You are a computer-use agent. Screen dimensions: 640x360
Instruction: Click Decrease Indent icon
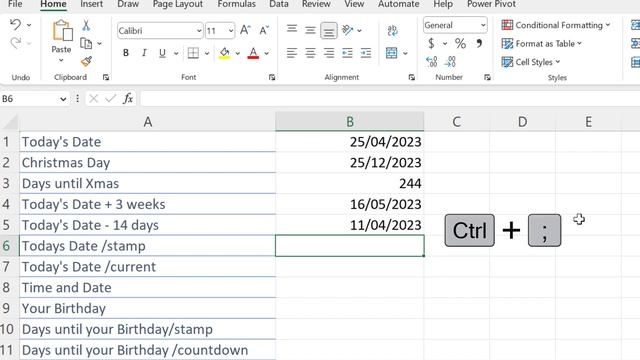[x=347, y=53]
